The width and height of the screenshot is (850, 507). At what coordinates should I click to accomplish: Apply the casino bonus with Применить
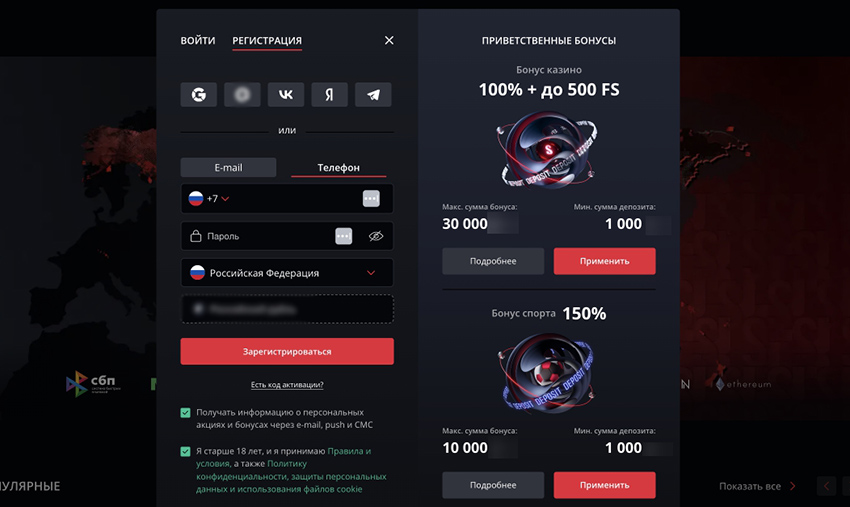pos(604,261)
